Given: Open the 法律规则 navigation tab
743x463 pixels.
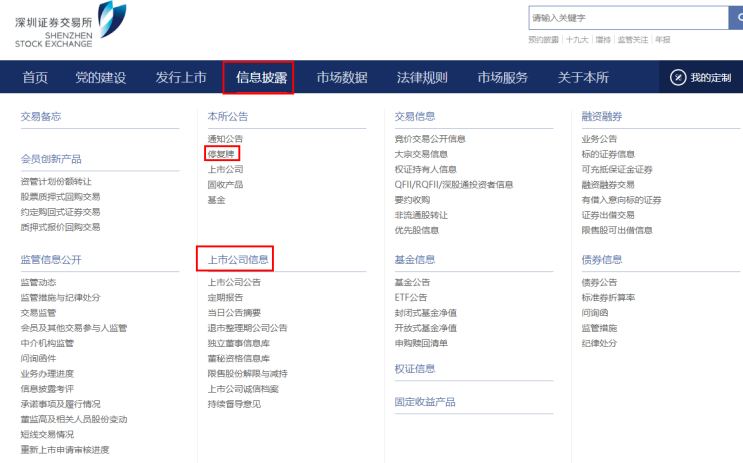Looking at the screenshot, I should tap(422, 77).
